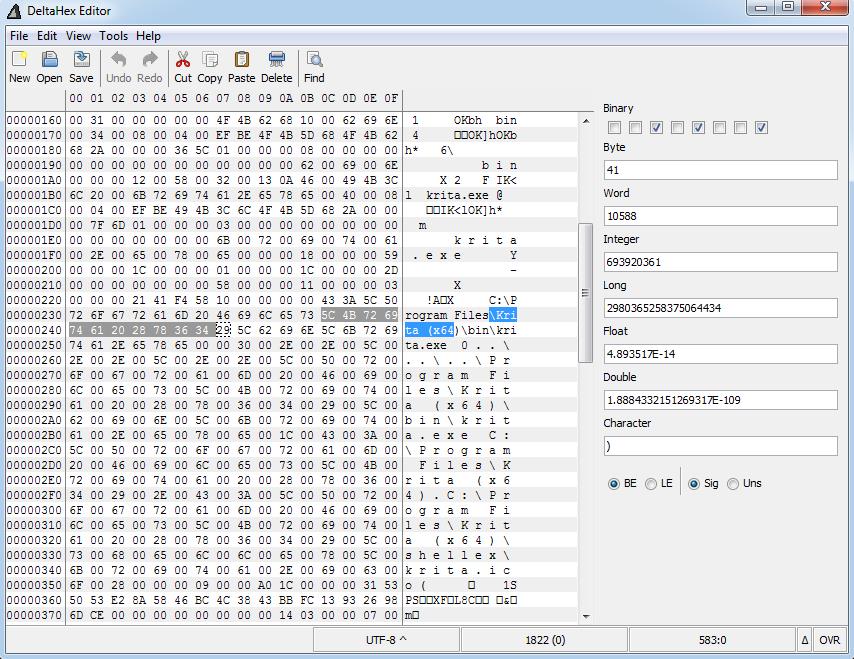Viewport: 854px width, 659px height.
Task: Toggle the last Binary bit checkbox
Action: click(761, 127)
